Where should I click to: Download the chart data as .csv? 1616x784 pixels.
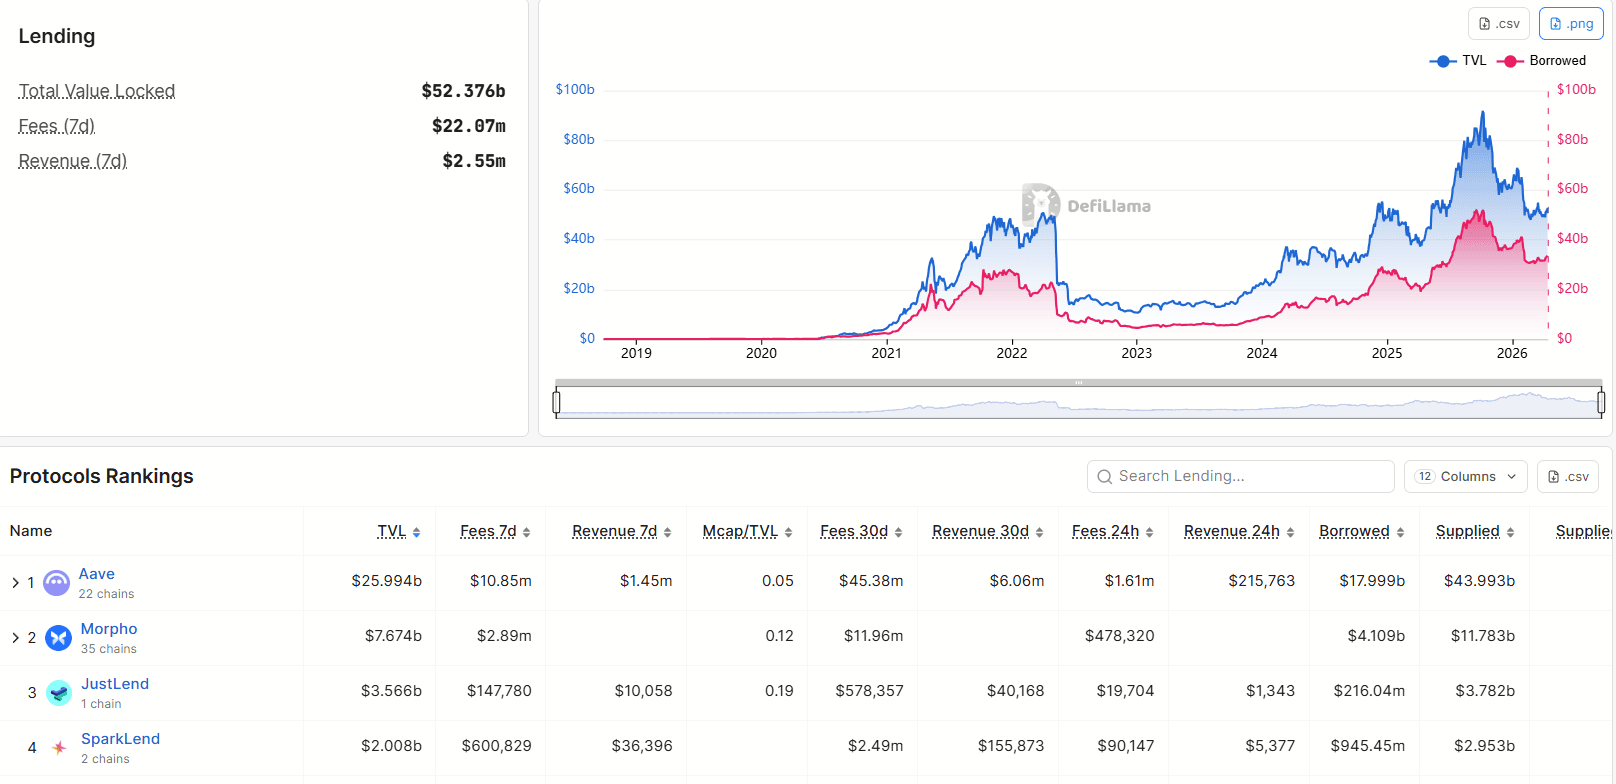pyautogui.click(x=1499, y=24)
